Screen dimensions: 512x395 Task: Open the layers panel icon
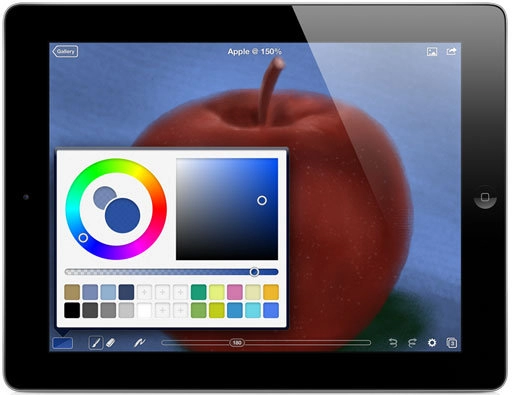pos(452,343)
